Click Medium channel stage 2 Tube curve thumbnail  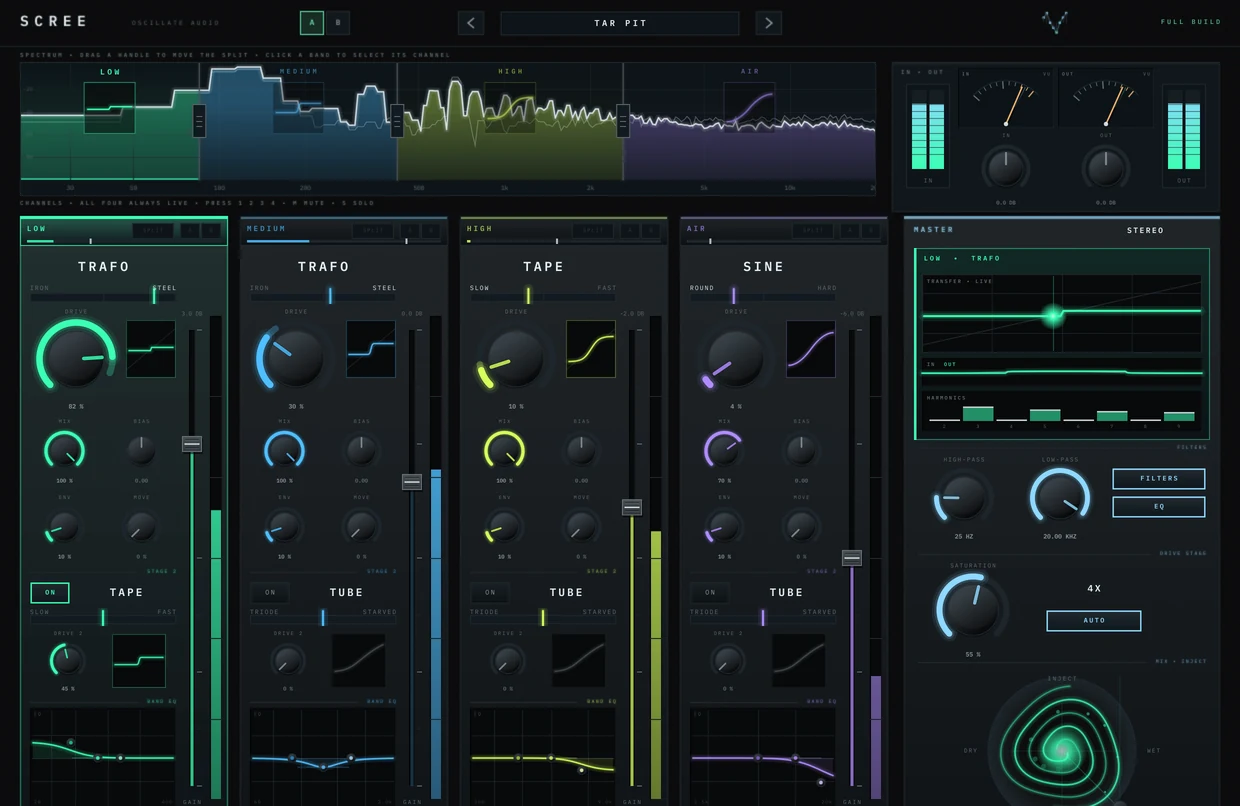[x=359, y=660]
